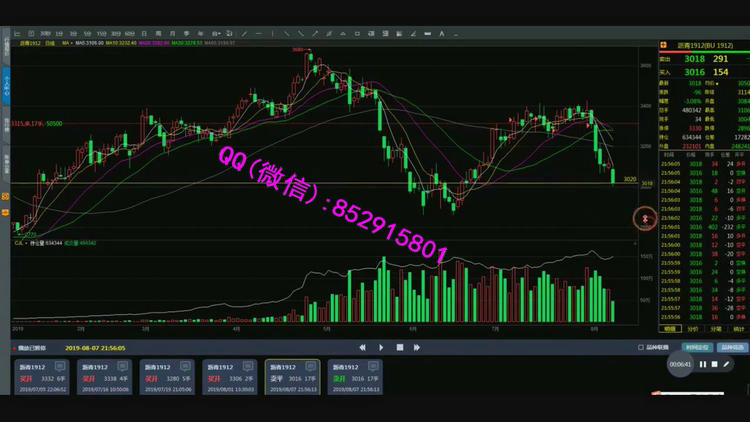
Task: Switch to the 明细 tab
Action: [x=670, y=327]
